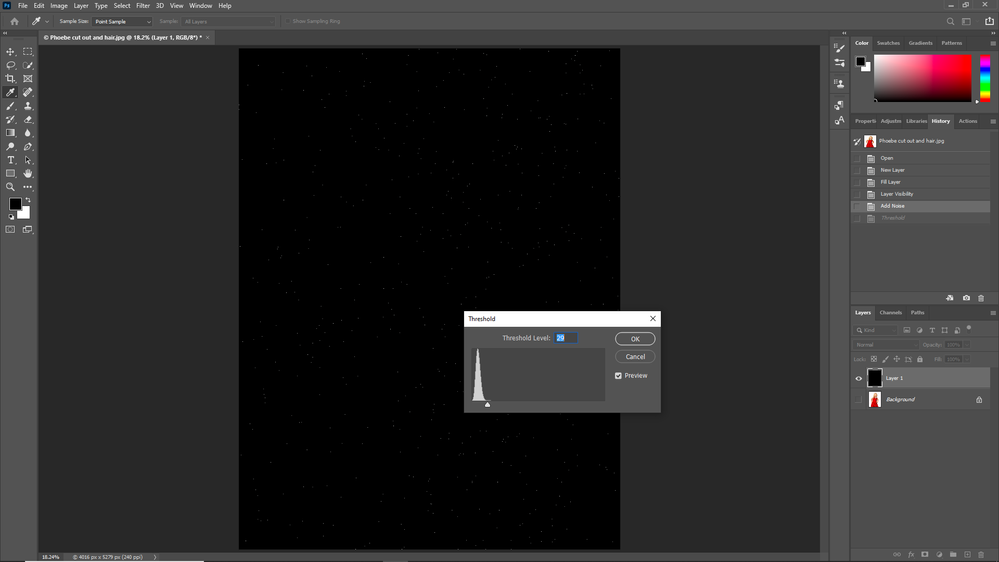Select the Hand tool
999x562 pixels.
pyautogui.click(x=27, y=173)
